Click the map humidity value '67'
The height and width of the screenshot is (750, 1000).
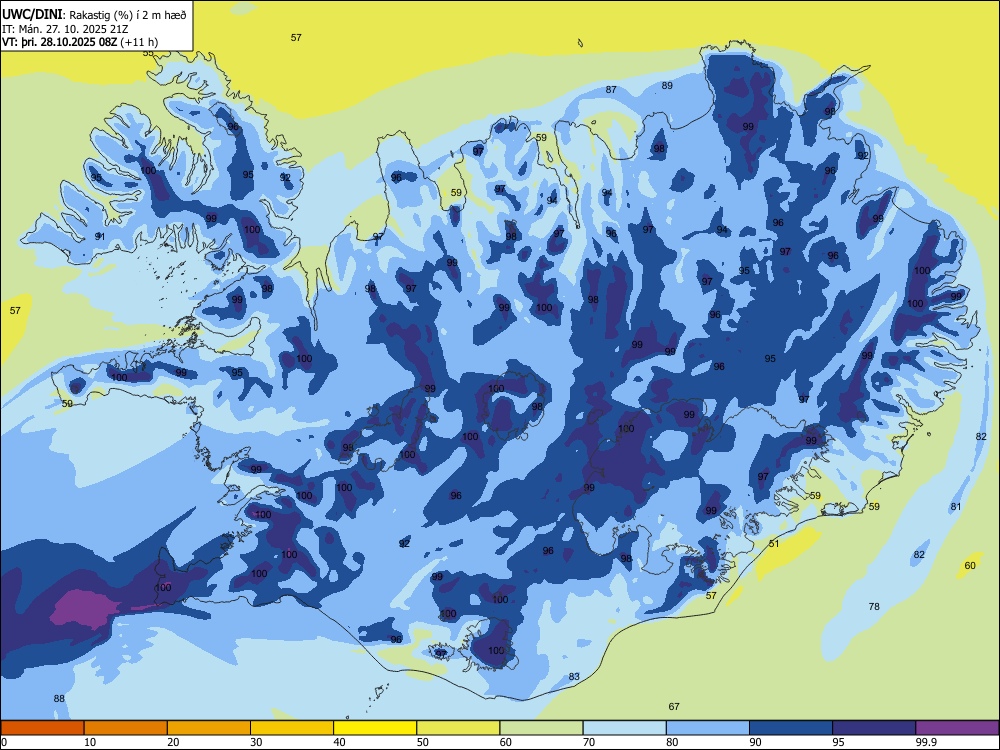[674, 707]
